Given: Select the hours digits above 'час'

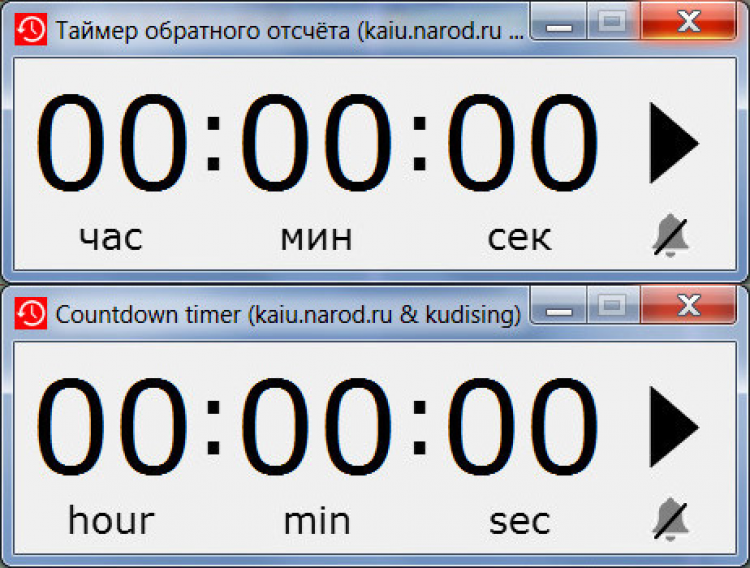Looking at the screenshot, I should click(x=112, y=143).
